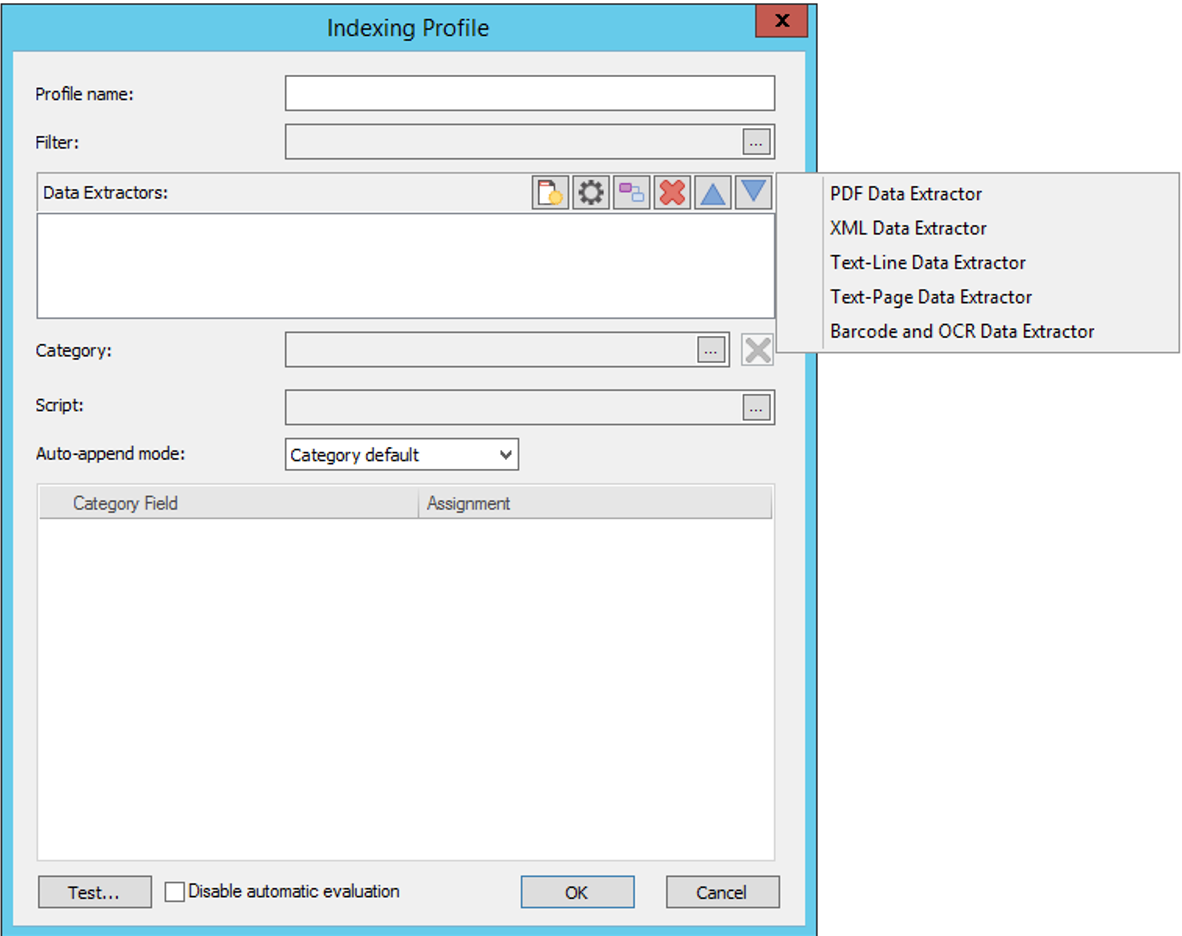
Task: Click inside the Profile name field
Action: click(x=530, y=92)
